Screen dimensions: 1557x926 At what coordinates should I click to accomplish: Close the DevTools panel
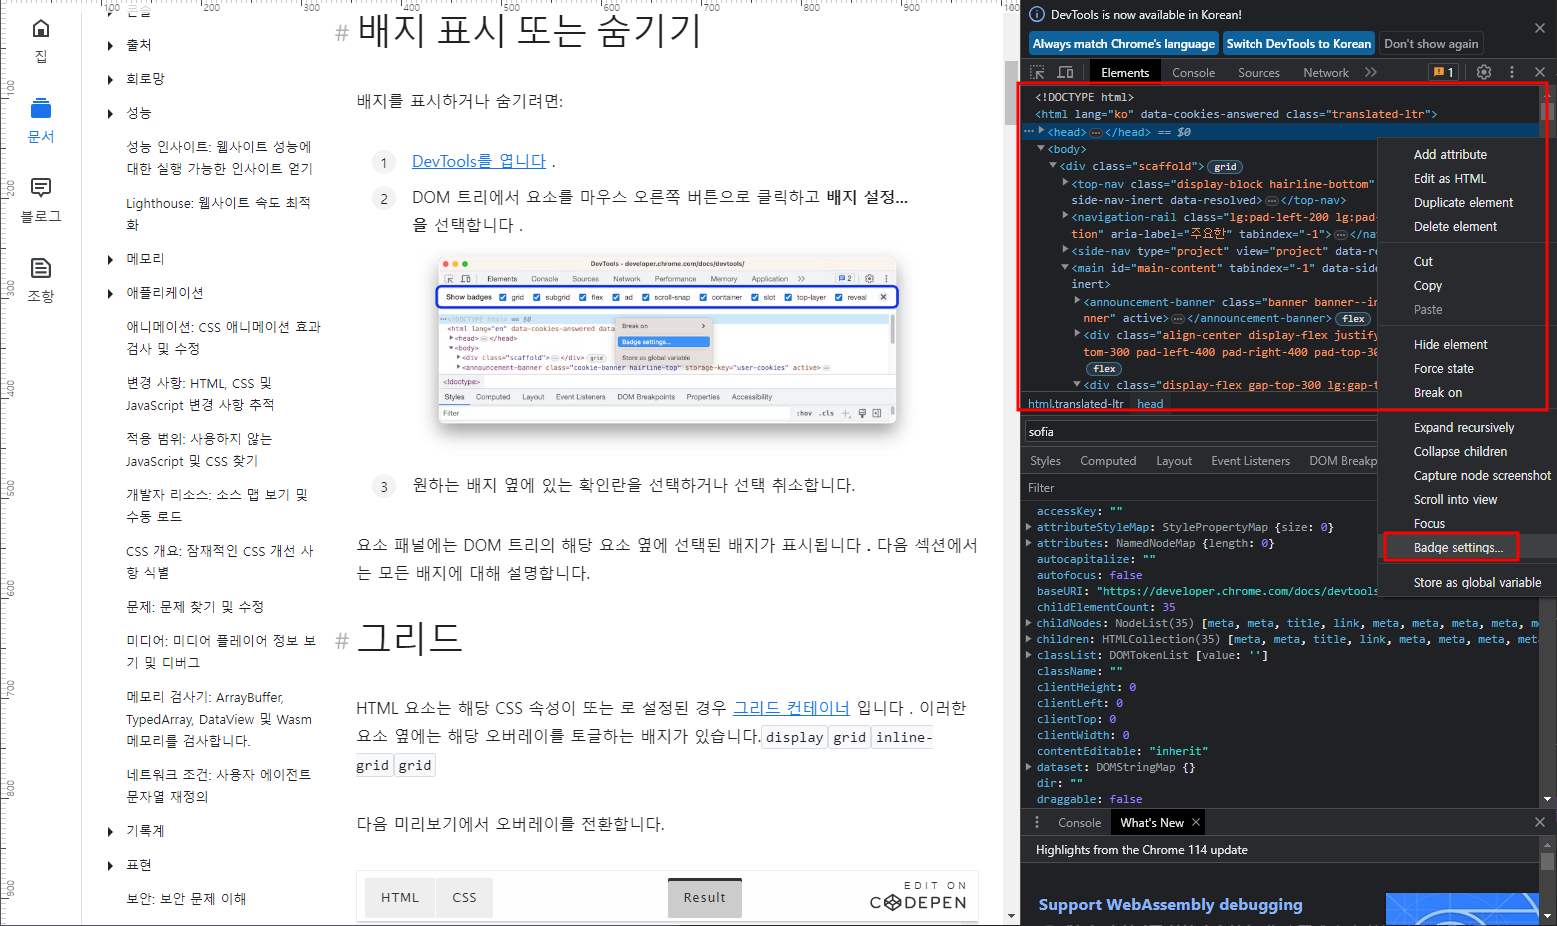pos(1540,72)
